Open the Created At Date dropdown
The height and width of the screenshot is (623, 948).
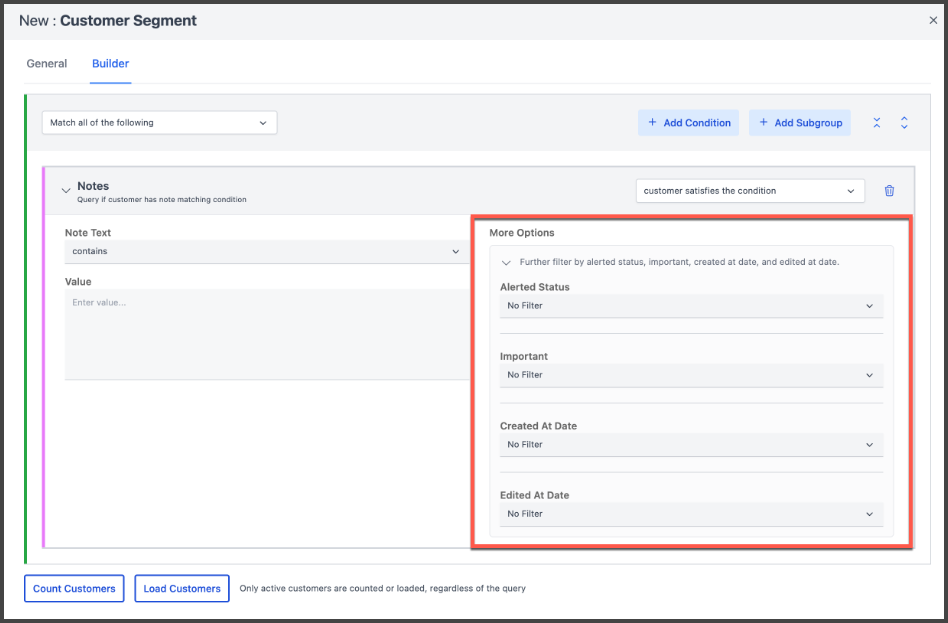(691, 445)
